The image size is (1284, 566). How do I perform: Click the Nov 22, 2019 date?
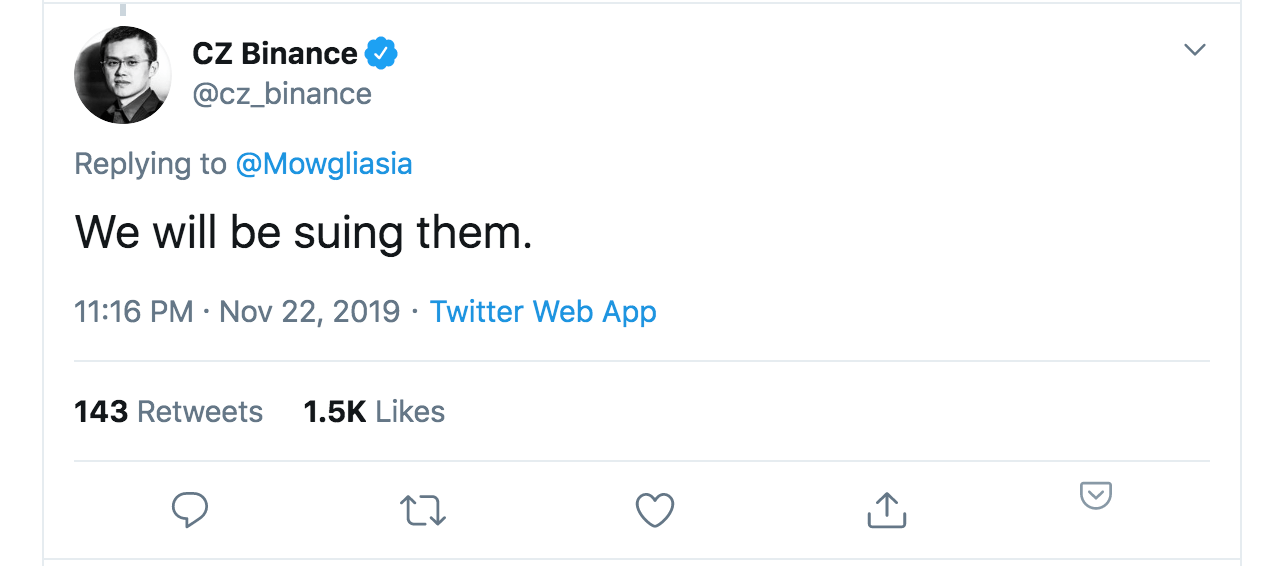pyautogui.click(x=309, y=312)
